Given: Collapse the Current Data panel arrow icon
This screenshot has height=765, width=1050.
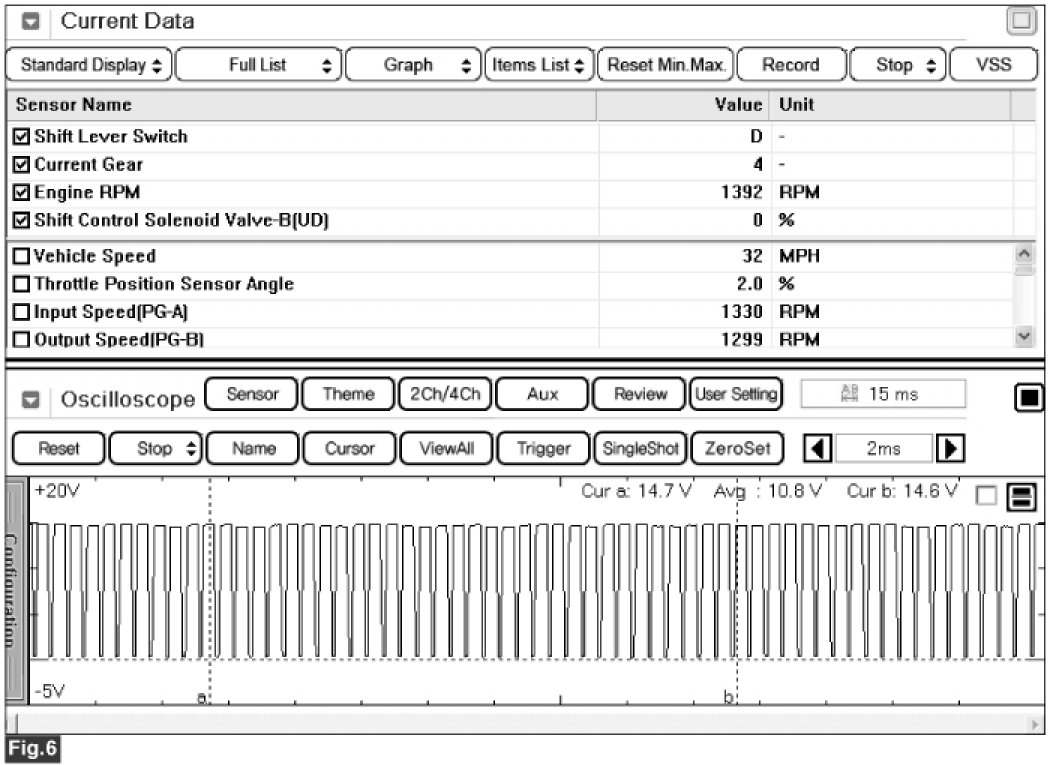Looking at the screenshot, I should pos(31,22).
